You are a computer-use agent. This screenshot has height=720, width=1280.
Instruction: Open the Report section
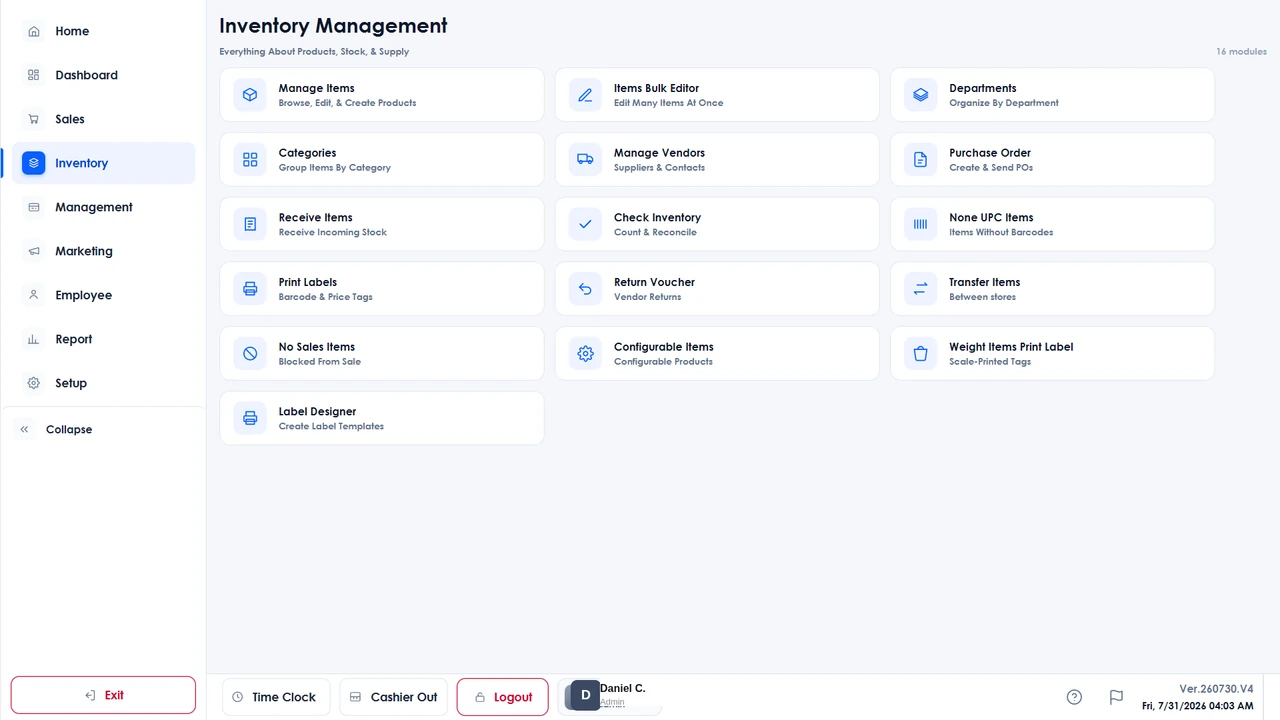tap(104, 339)
